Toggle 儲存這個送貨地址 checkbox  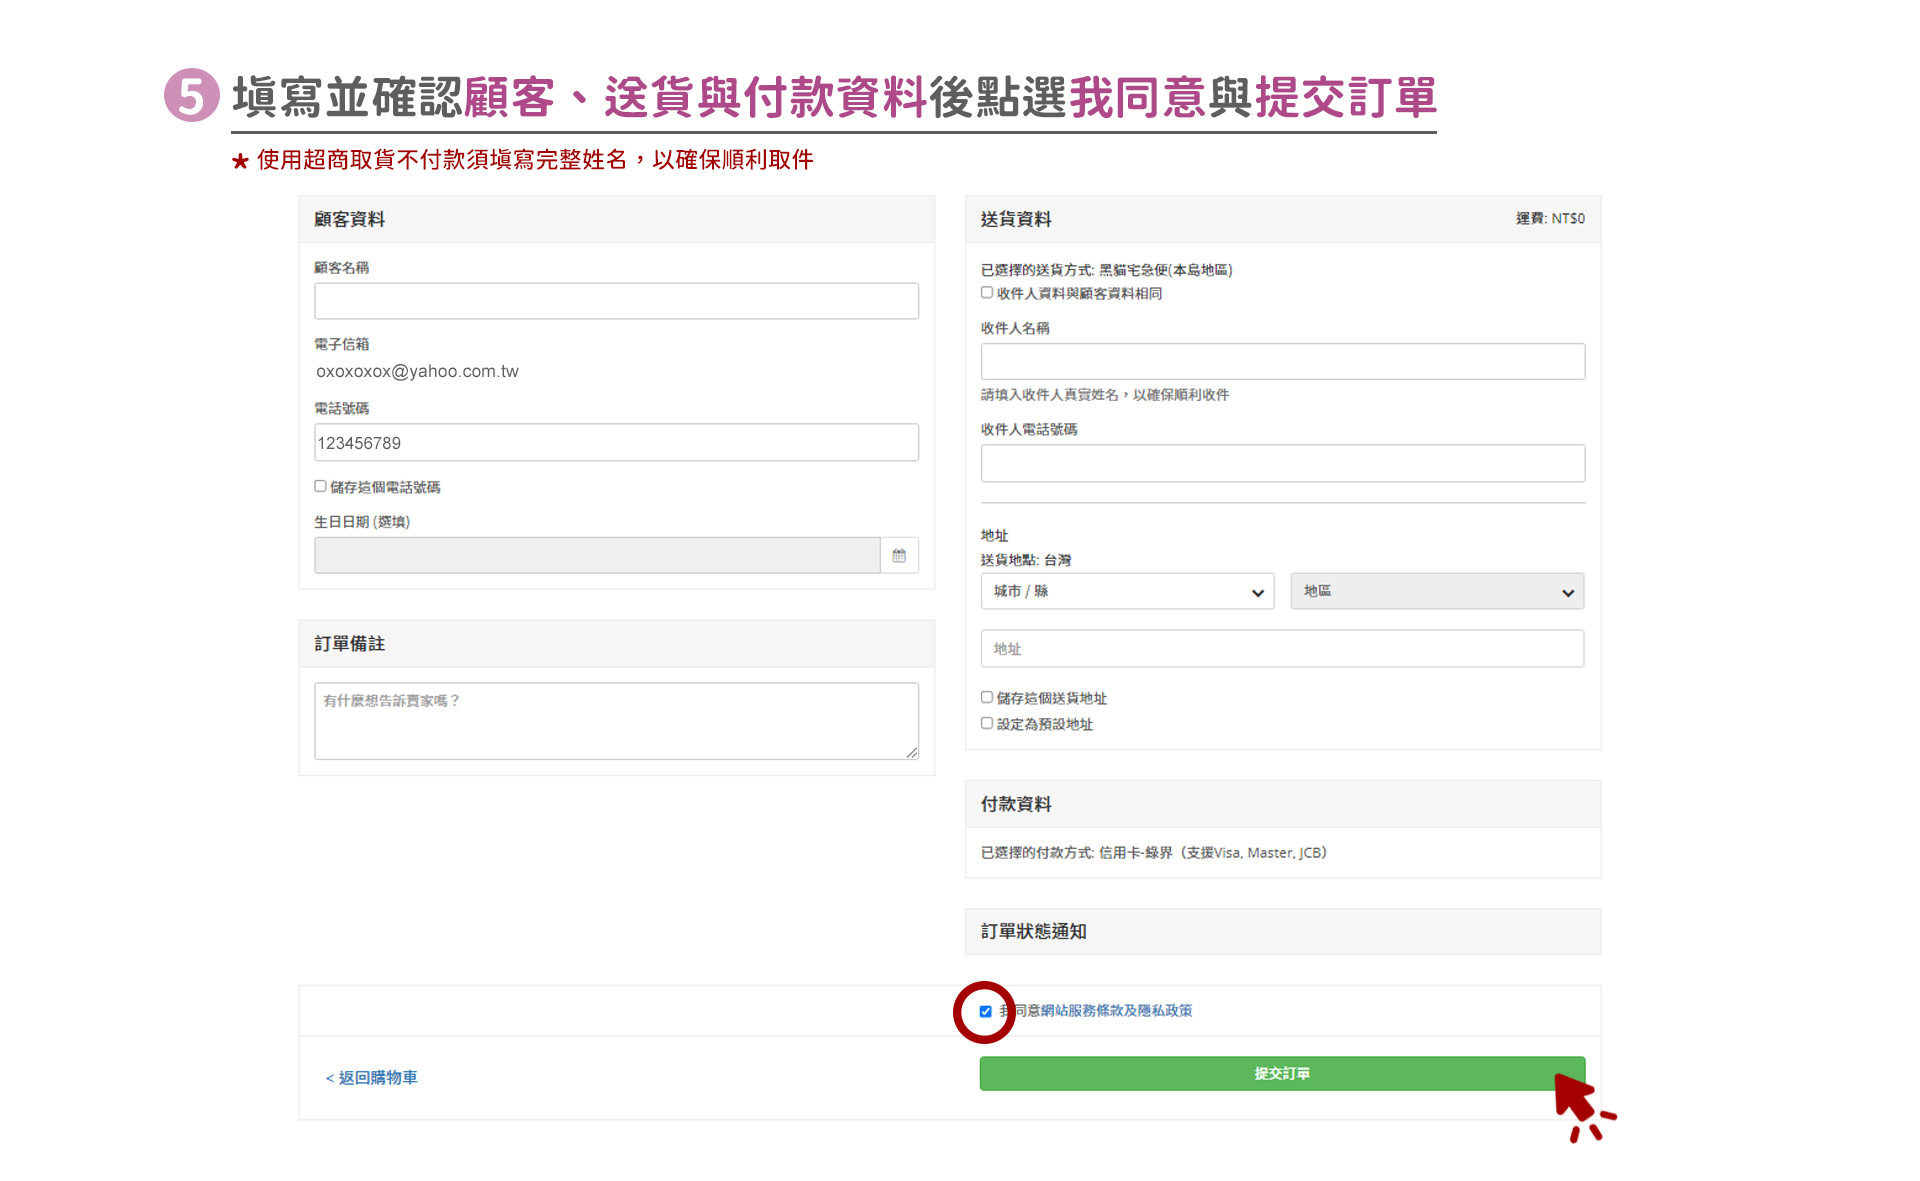tap(987, 698)
